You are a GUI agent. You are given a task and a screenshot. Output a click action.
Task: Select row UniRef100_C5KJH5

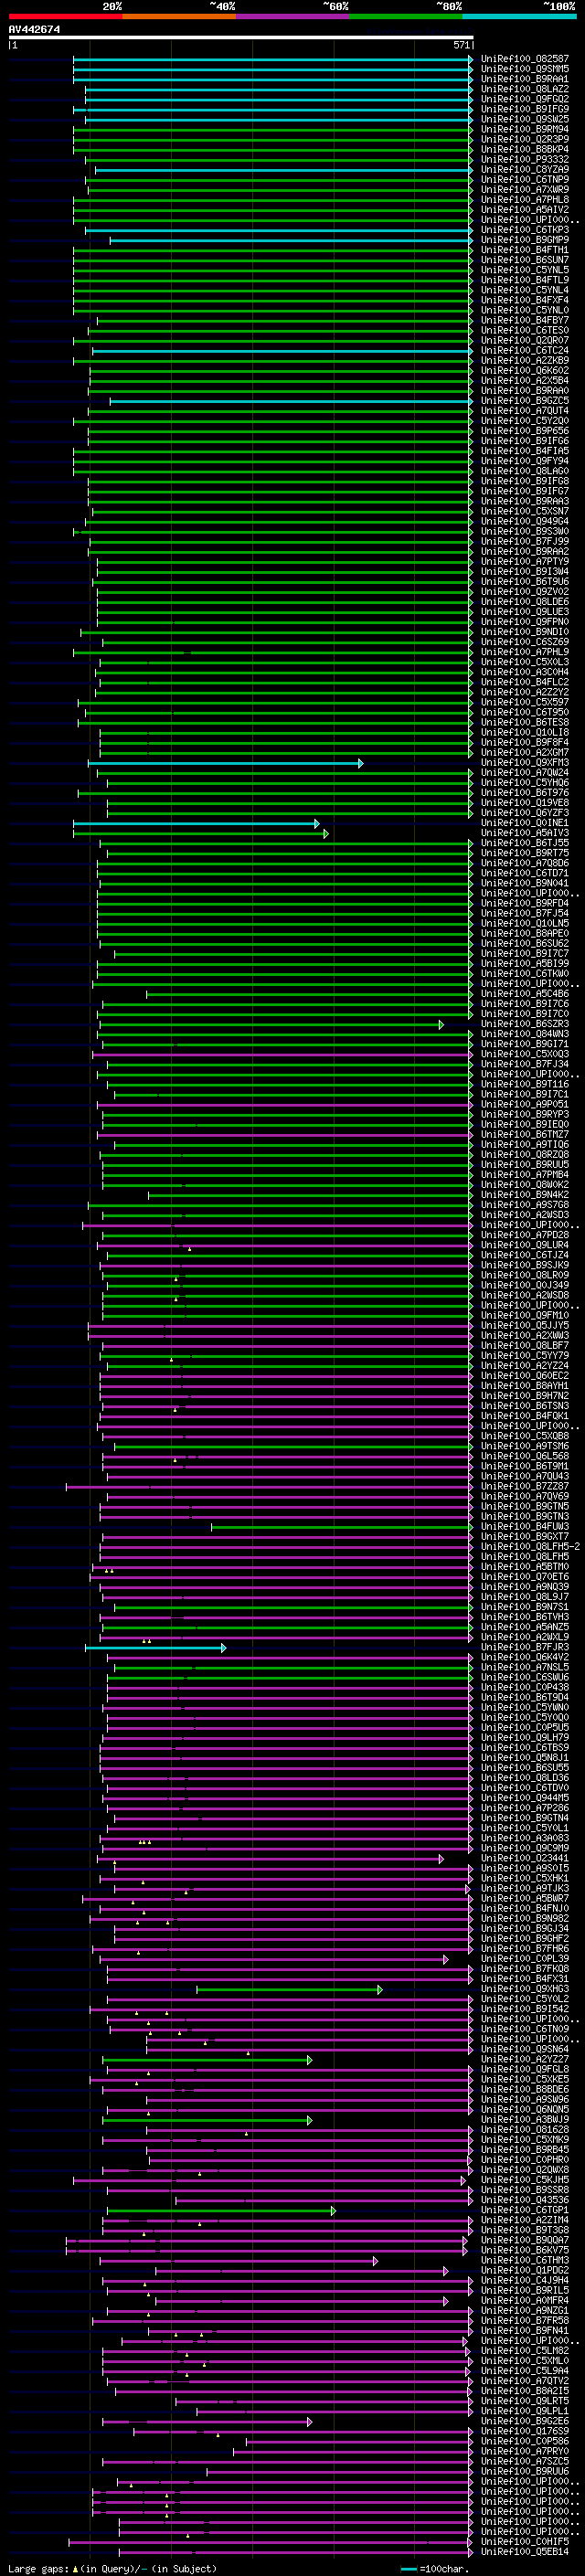point(525,2180)
